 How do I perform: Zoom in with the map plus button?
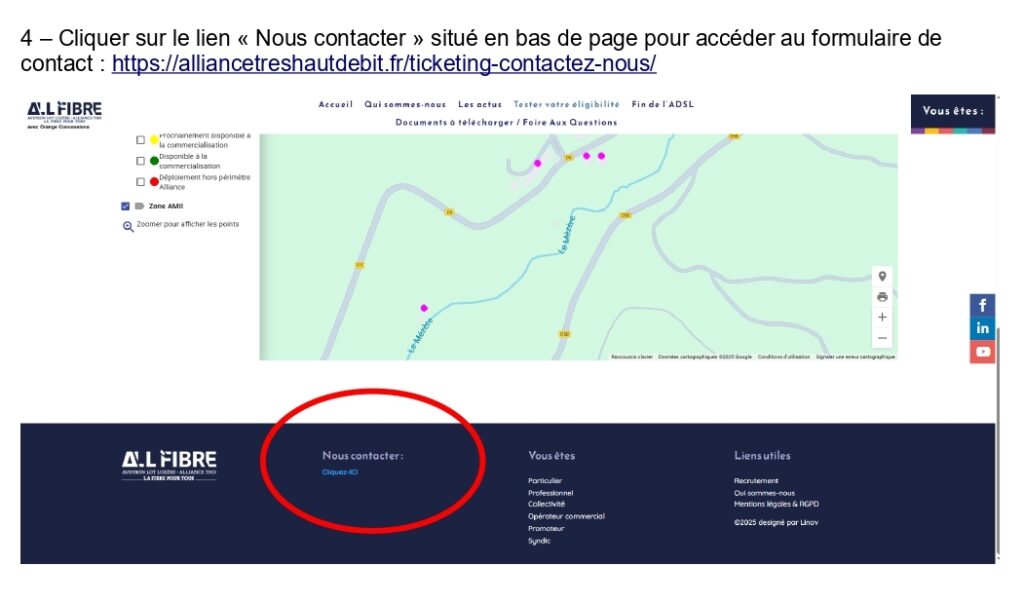(x=882, y=317)
